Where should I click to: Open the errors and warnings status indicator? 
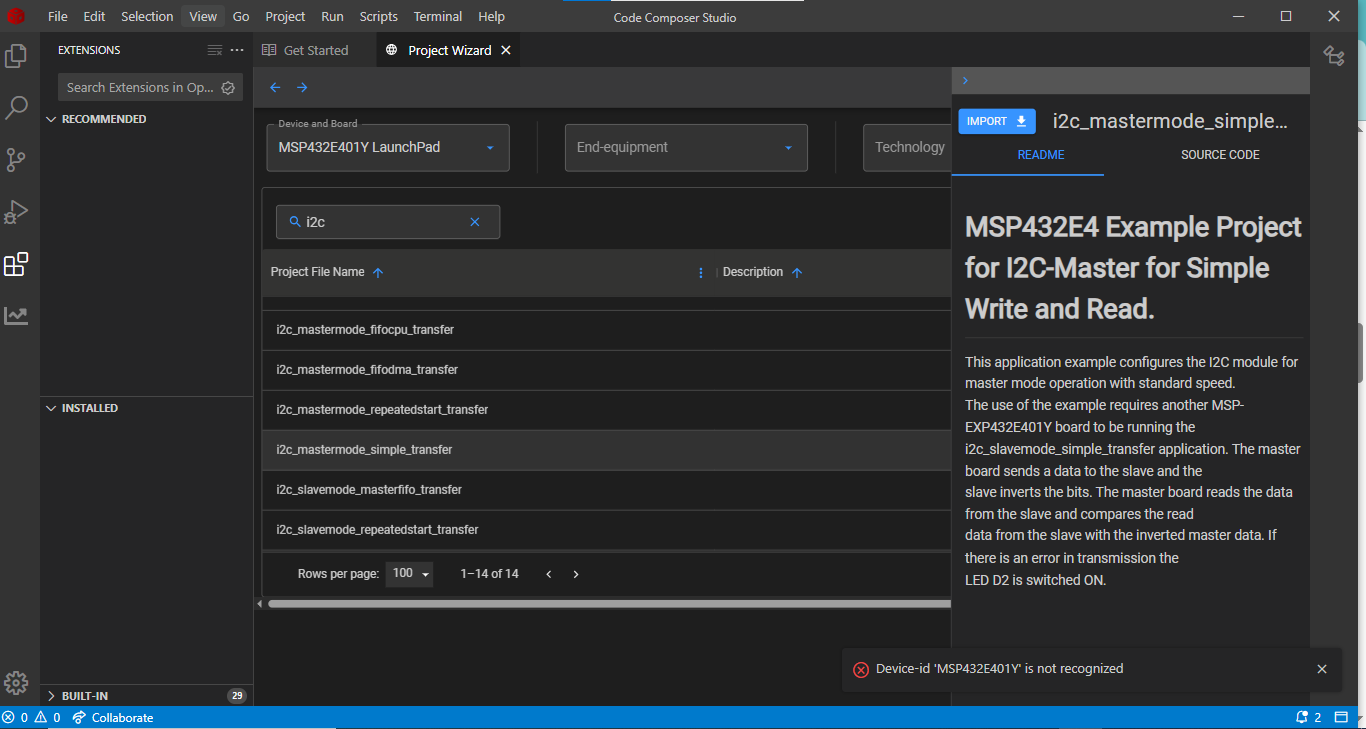[x=31, y=718]
